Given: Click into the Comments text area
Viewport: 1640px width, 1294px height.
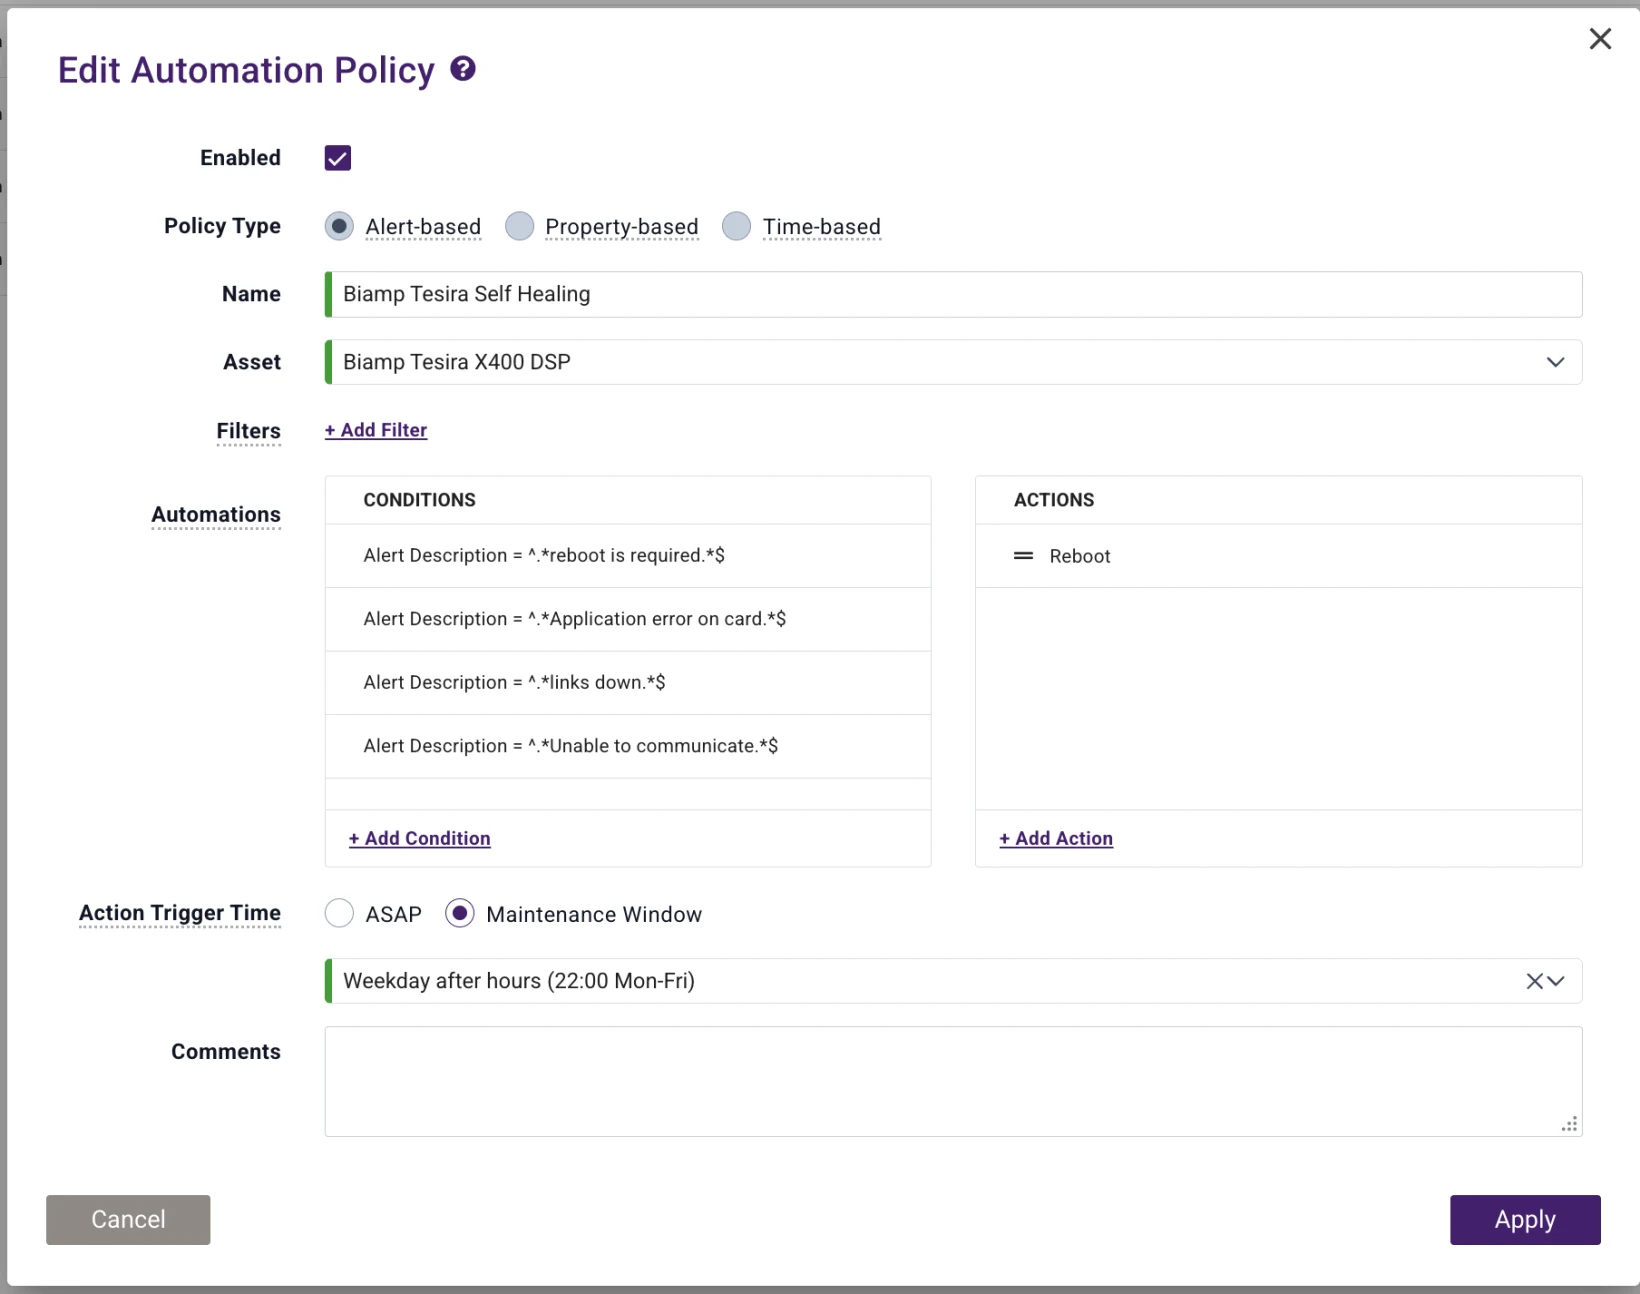Looking at the screenshot, I should tap(954, 1081).
